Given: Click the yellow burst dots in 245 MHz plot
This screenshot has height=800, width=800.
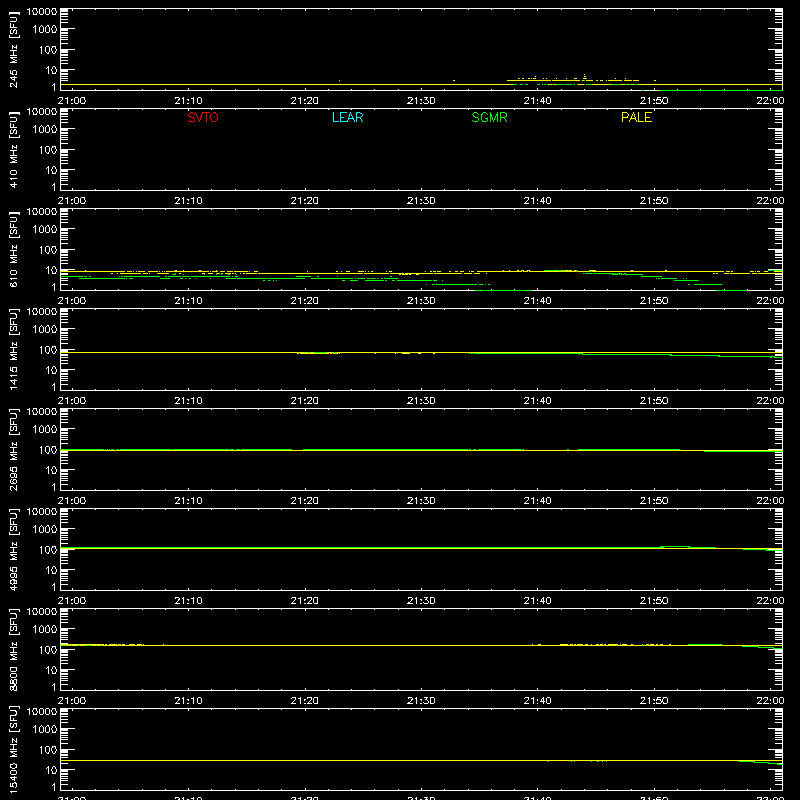Looking at the screenshot, I should point(574,79).
